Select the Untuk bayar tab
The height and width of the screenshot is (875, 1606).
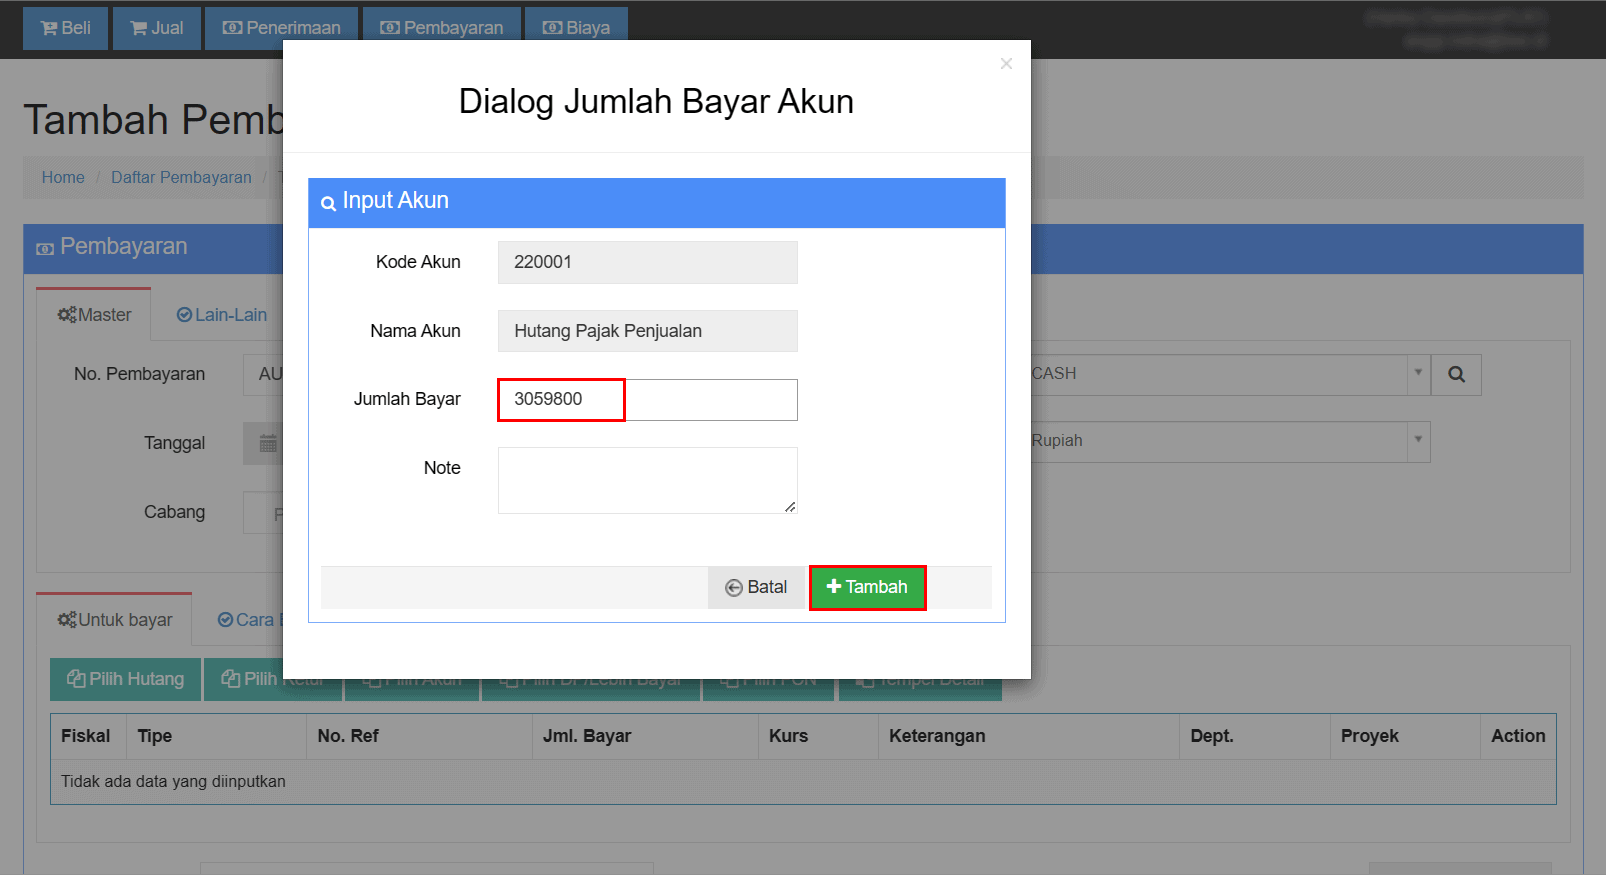(115, 620)
